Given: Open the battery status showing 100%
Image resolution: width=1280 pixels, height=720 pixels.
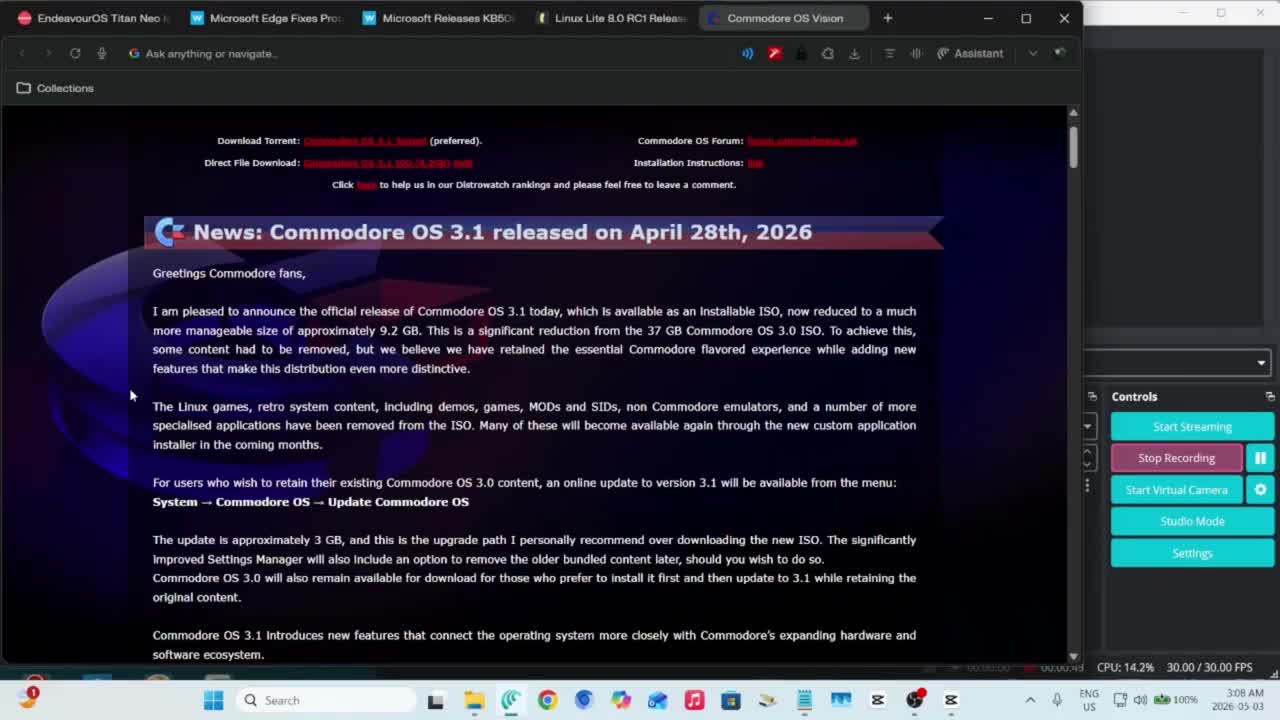Looking at the screenshot, I should [x=1176, y=700].
